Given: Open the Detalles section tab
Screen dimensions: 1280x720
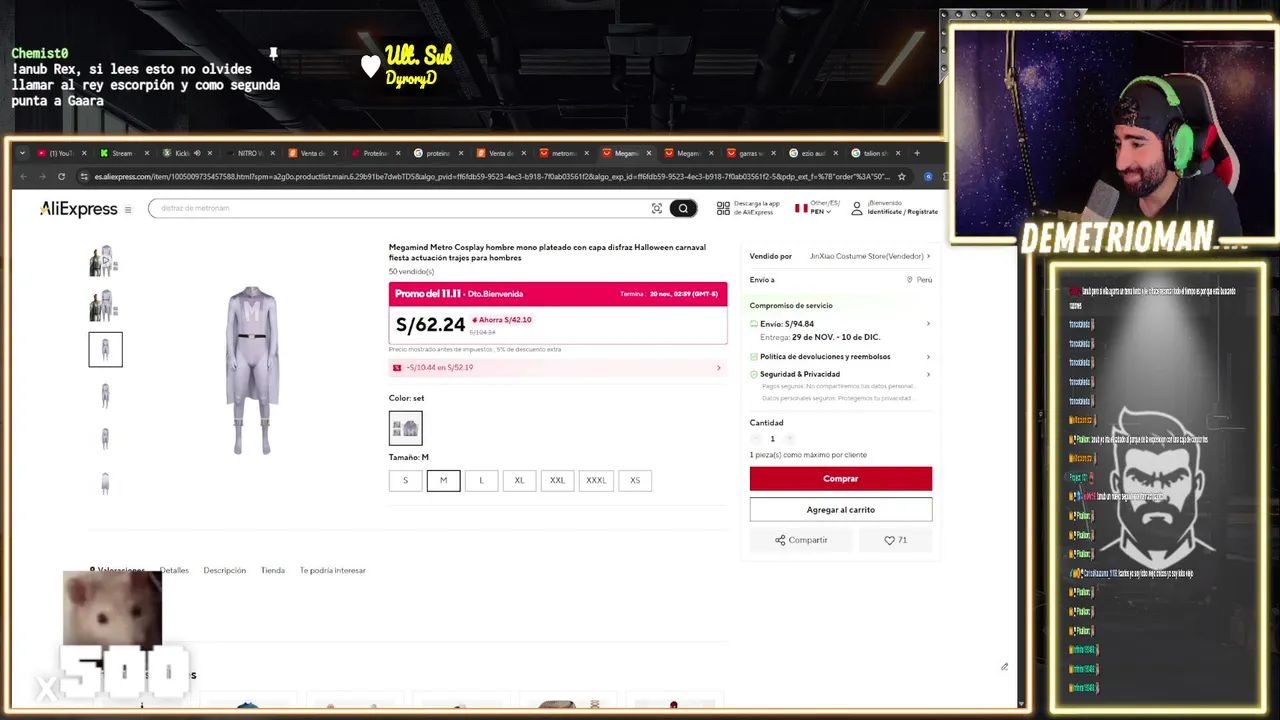Looking at the screenshot, I should (x=174, y=570).
